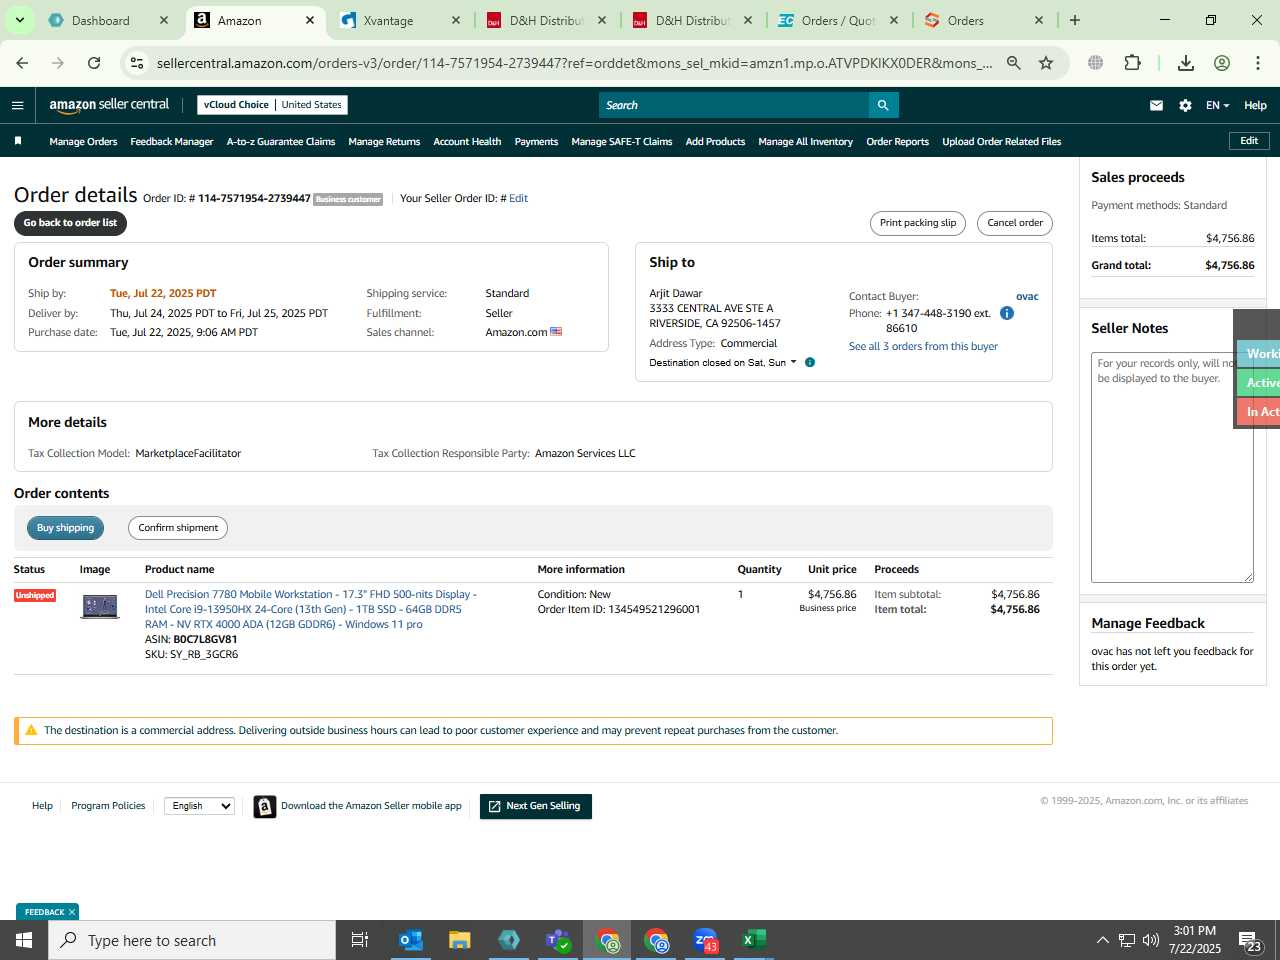Switch to the Dashboard tab
The image size is (1280, 960).
tap(108, 20)
